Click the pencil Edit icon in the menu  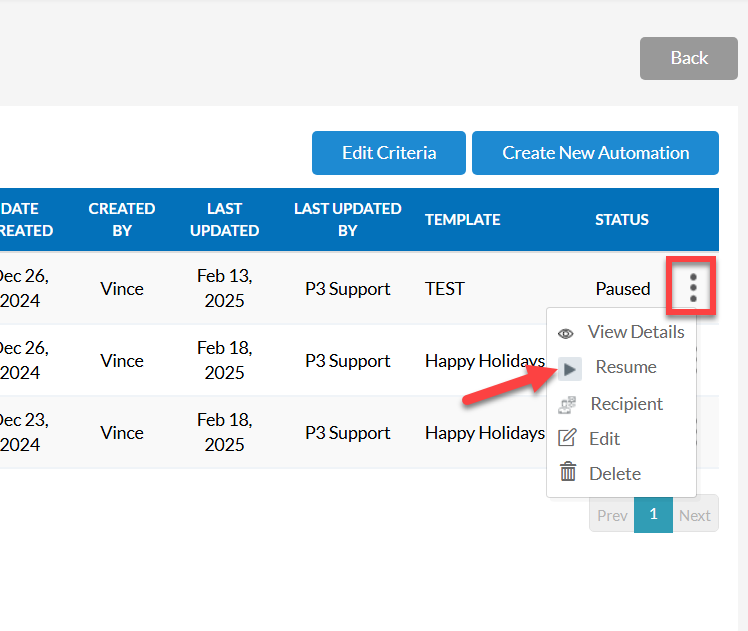(567, 438)
